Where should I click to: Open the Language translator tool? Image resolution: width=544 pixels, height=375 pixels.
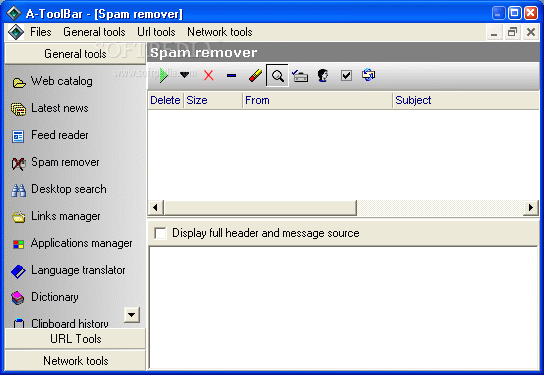coord(78,270)
